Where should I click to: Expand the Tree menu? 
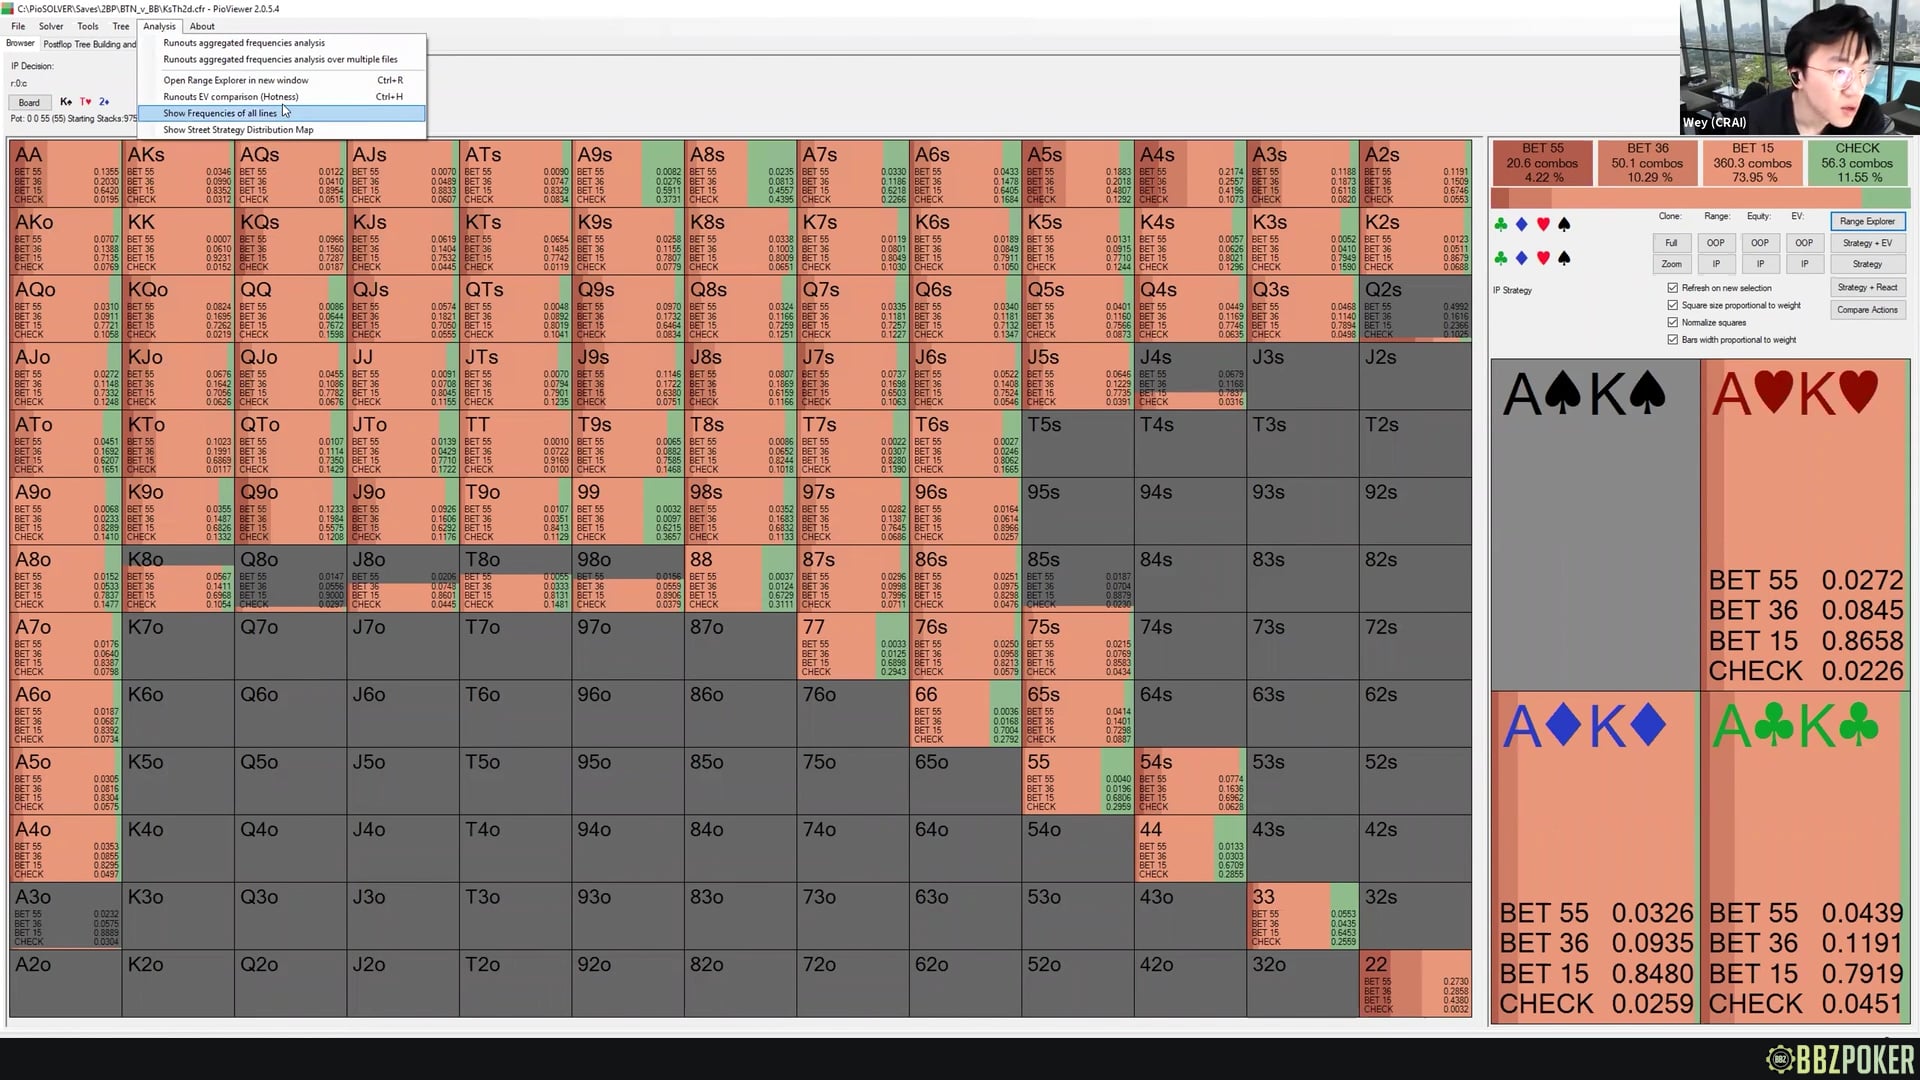[x=120, y=27]
